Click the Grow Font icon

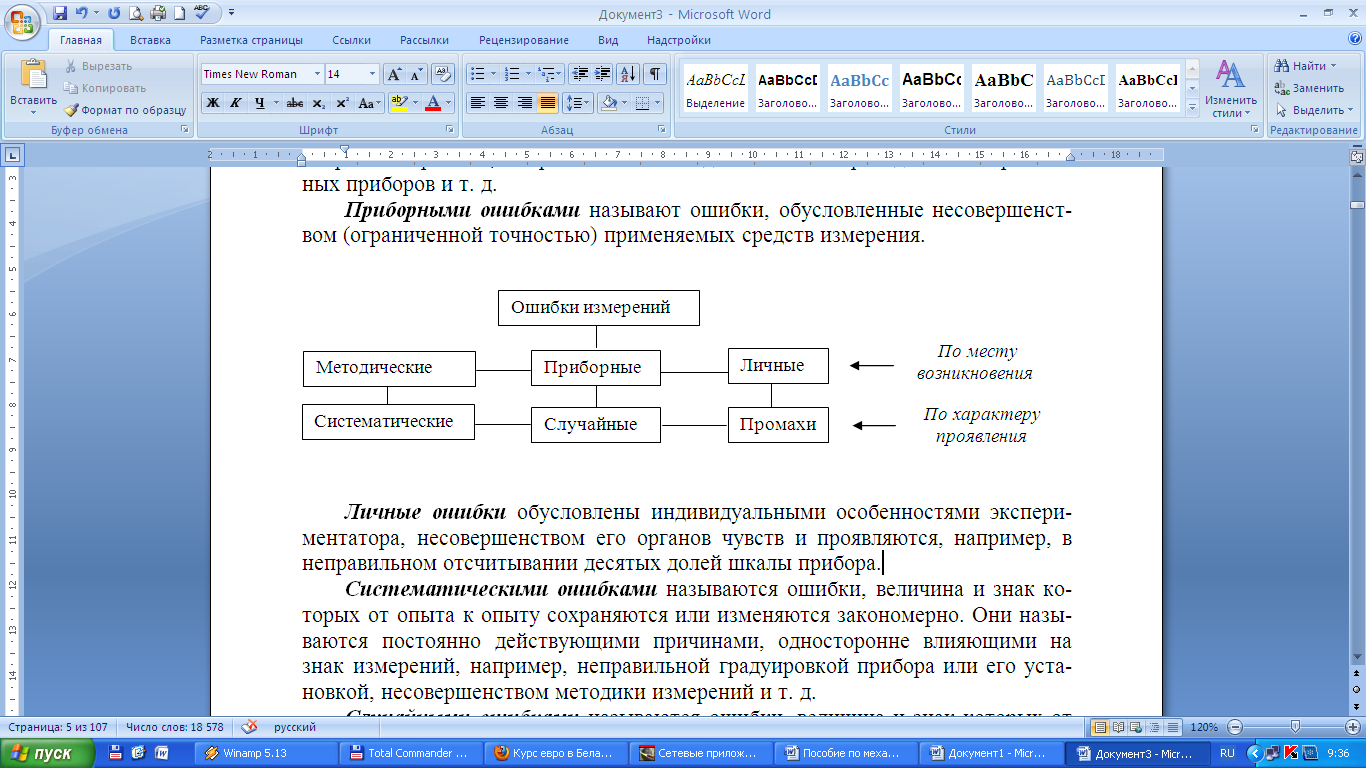394,74
